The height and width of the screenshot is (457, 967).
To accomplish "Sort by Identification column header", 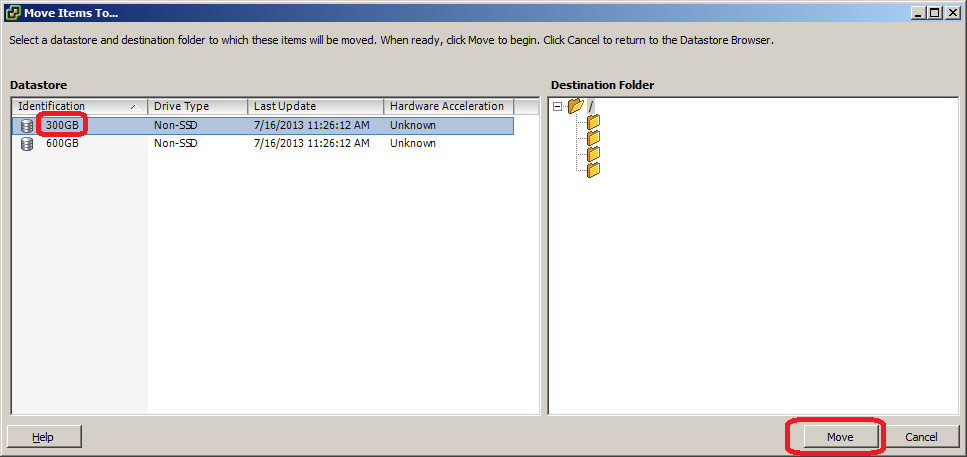I will (80, 106).
